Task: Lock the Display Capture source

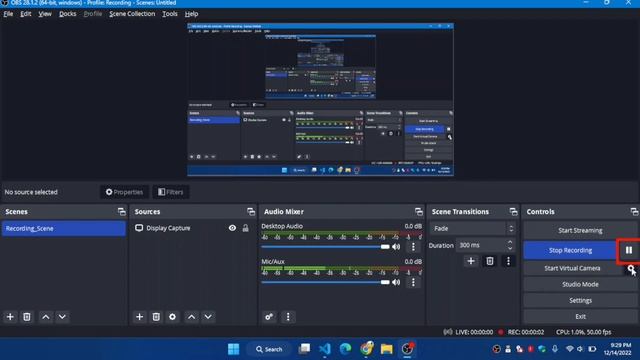Action: click(x=245, y=228)
